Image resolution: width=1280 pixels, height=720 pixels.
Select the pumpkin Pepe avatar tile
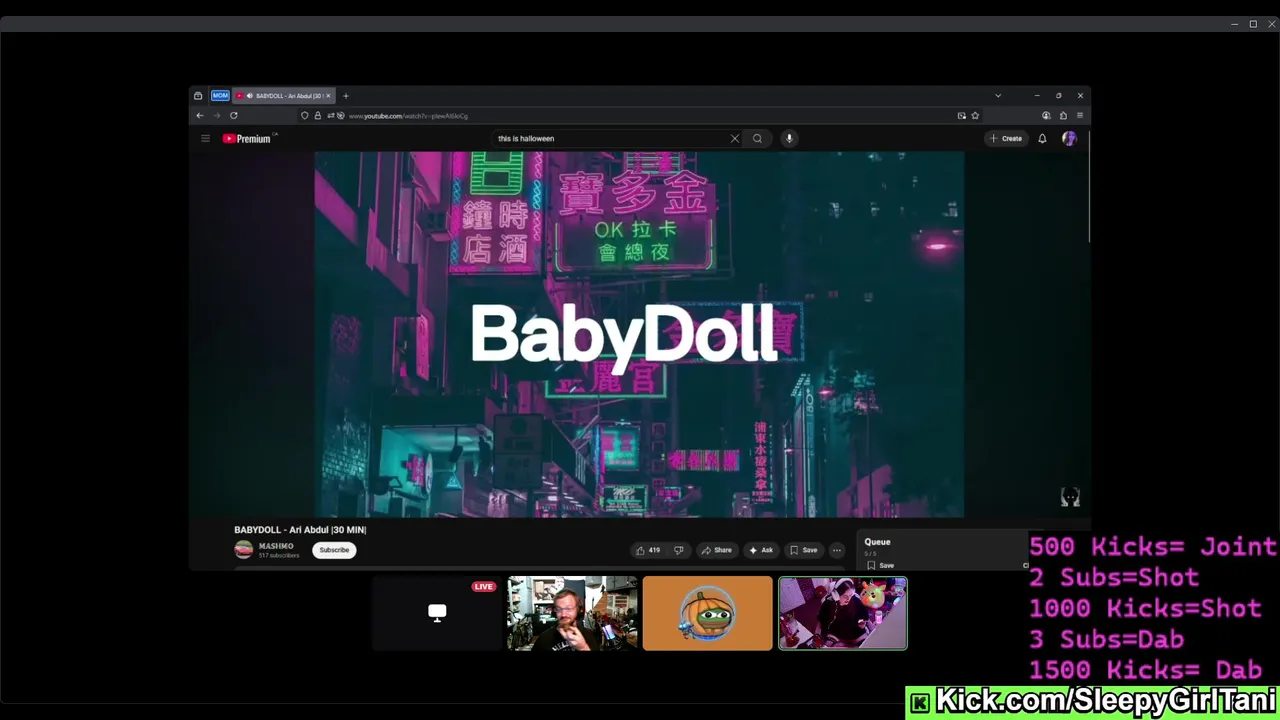click(x=708, y=613)
